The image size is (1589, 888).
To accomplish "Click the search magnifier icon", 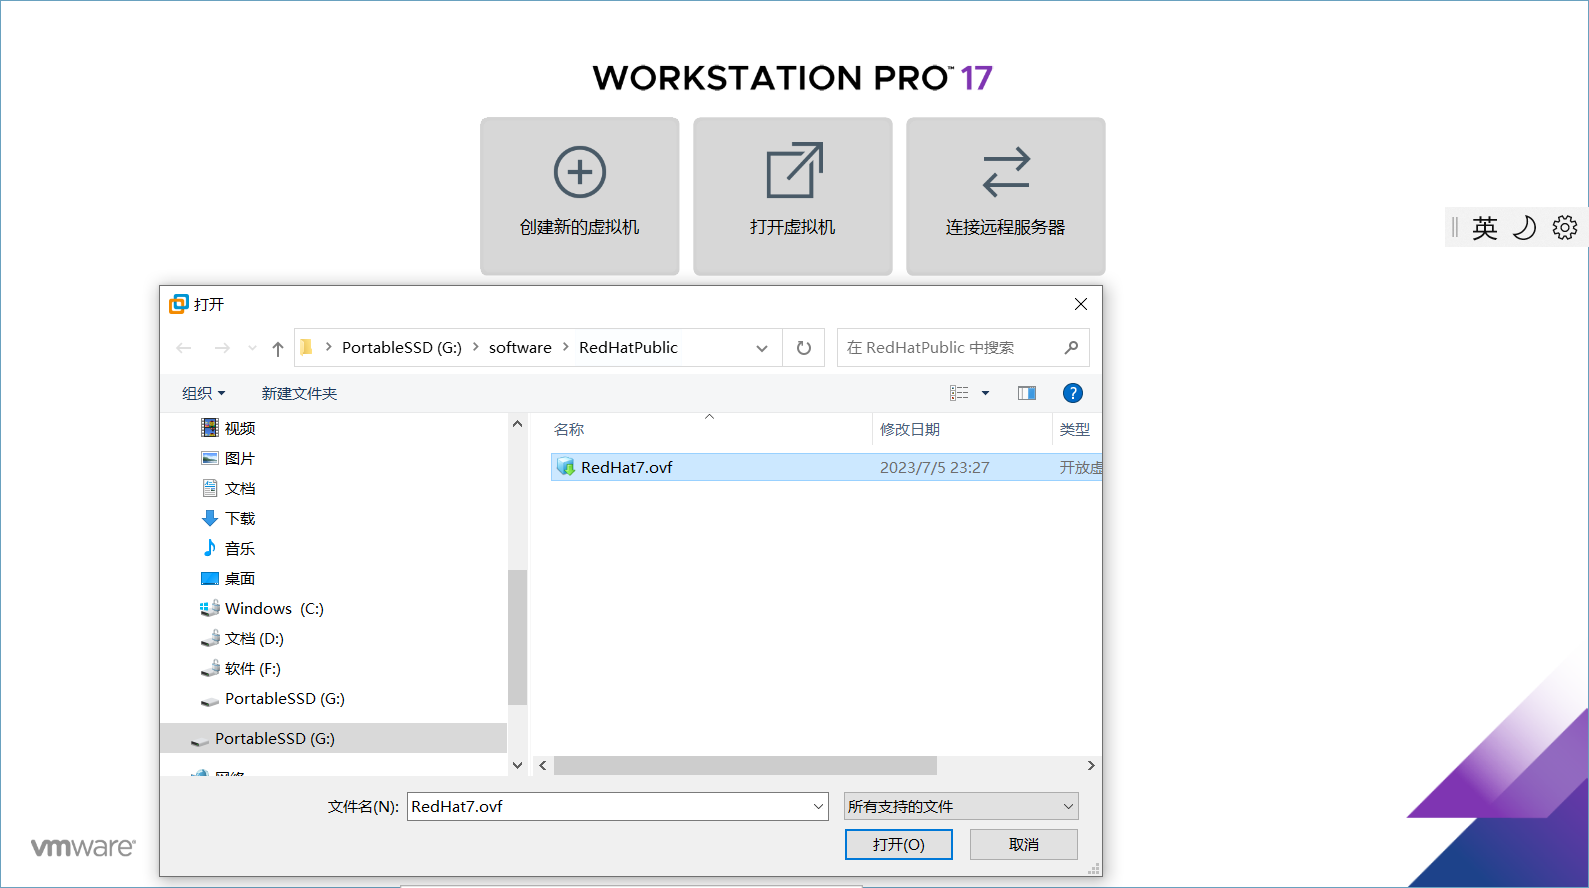I will pyautogui.click(x=1072, y=348).
